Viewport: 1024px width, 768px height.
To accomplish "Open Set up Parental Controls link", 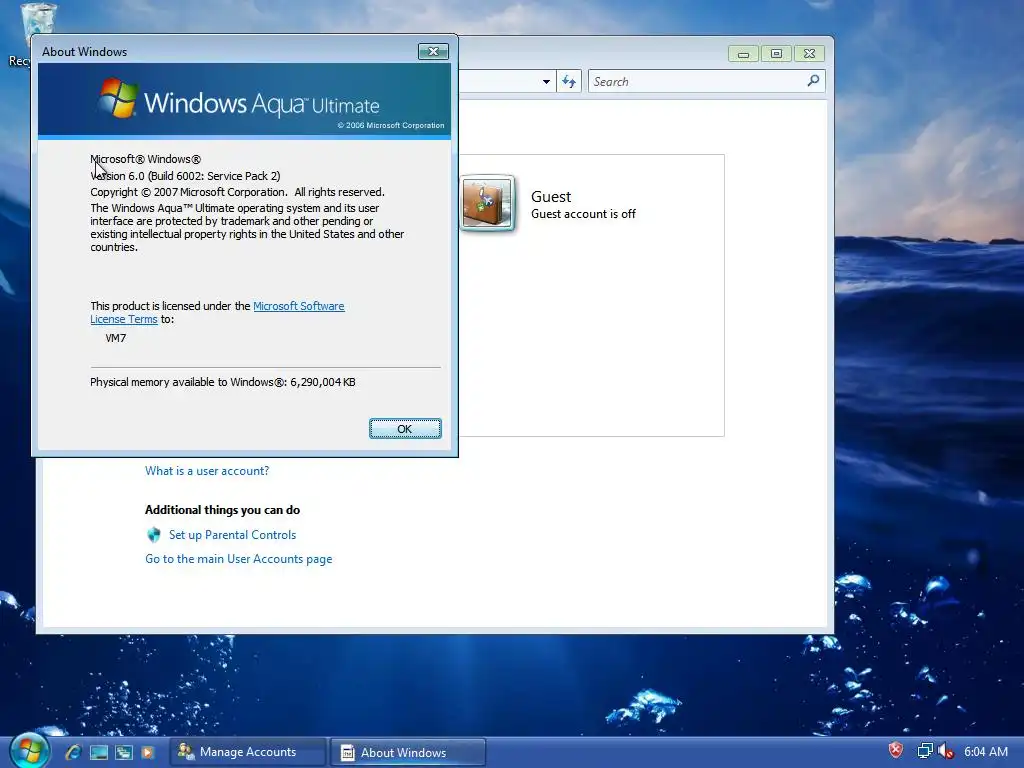I will tap(232, 535).
